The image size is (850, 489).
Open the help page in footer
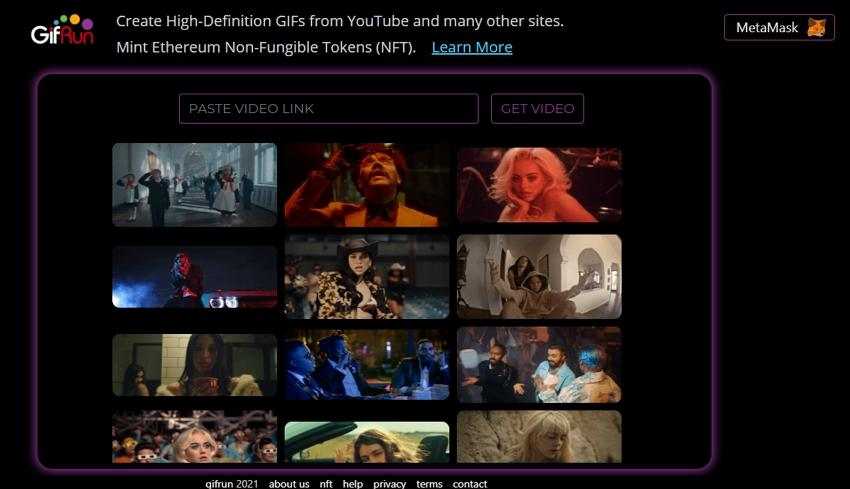coord(352,483)
